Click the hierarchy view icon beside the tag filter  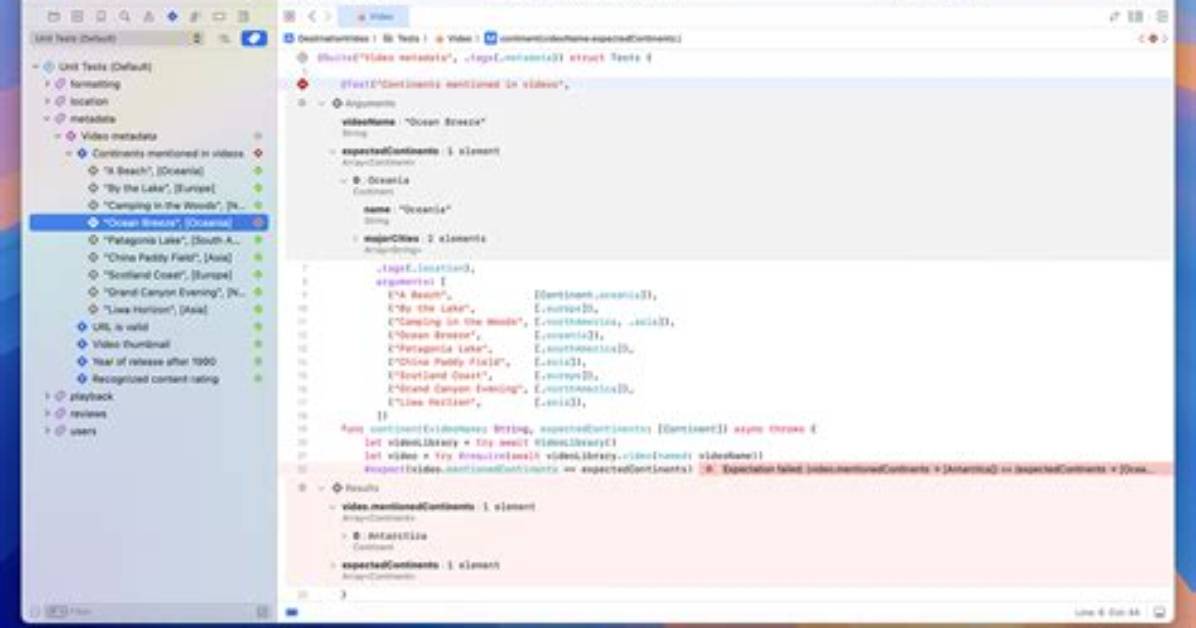tap(224, 38)
